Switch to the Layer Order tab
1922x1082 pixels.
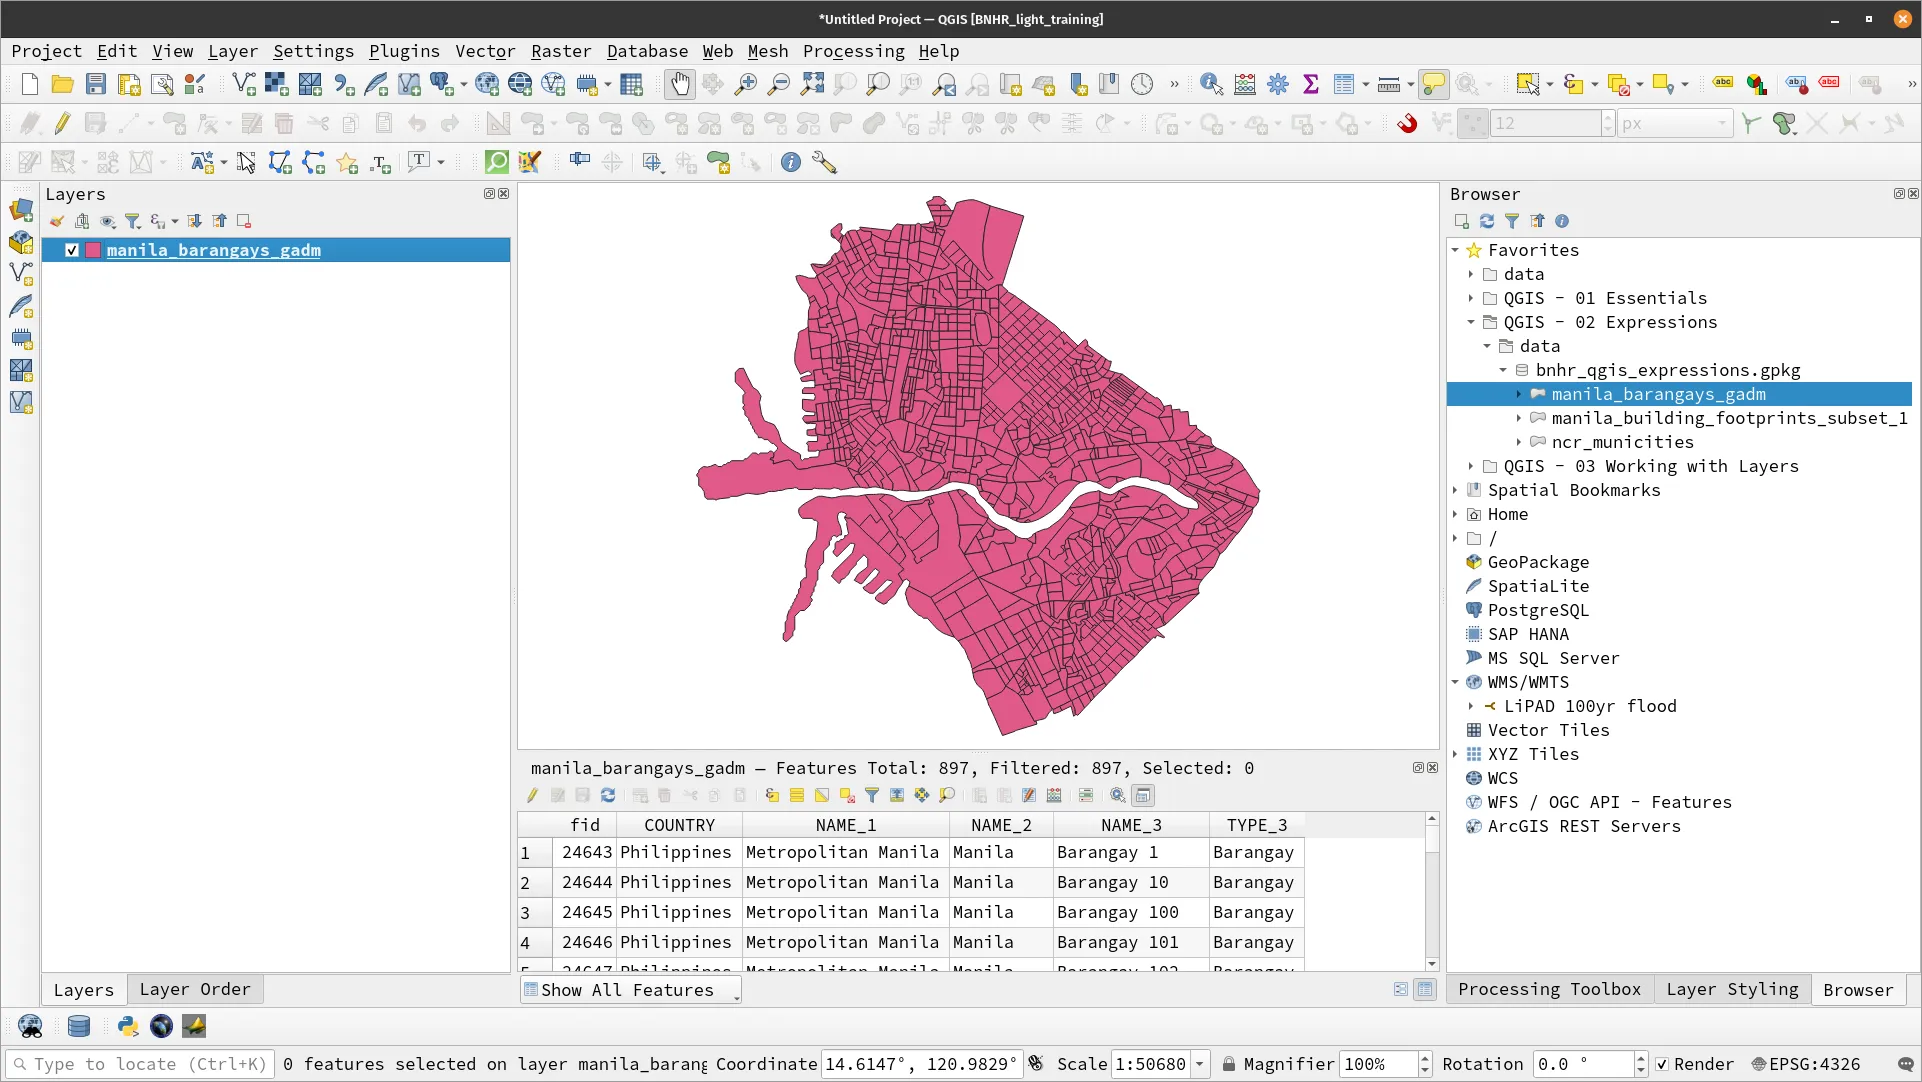(x=195, y=988)
